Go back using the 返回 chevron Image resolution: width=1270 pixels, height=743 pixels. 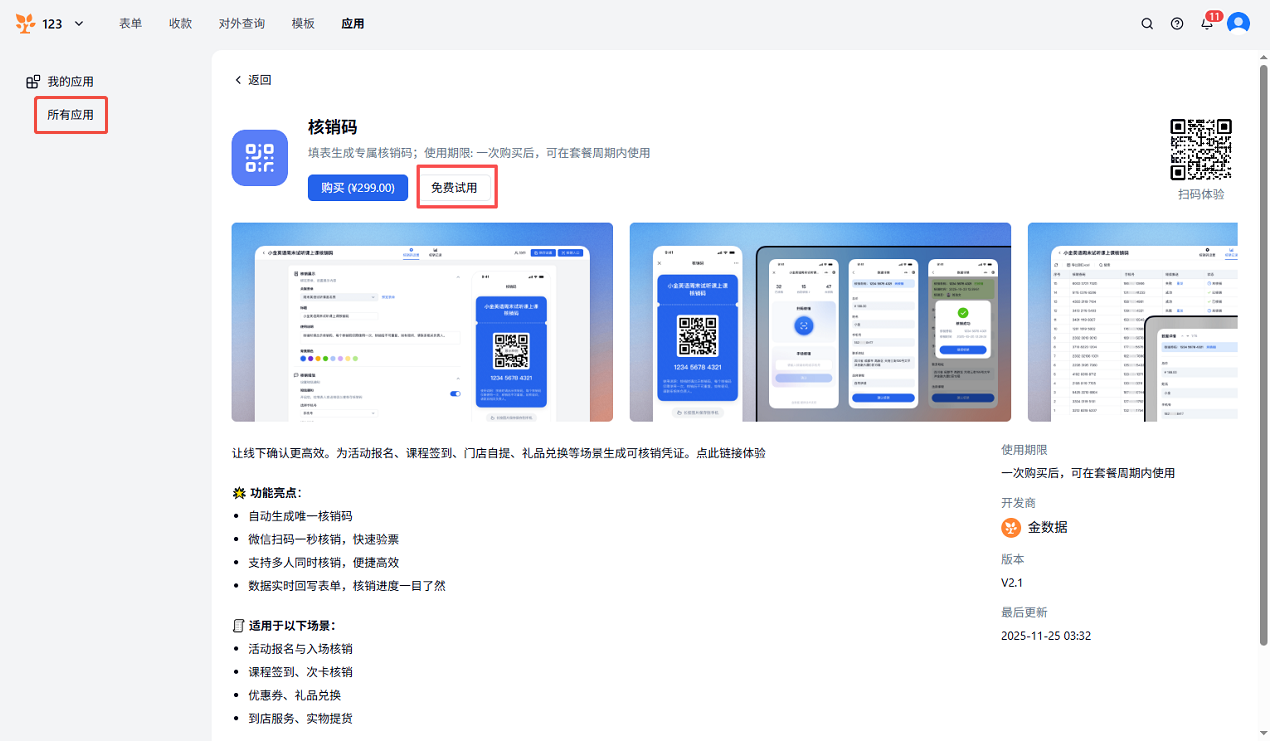click(238, 80)
